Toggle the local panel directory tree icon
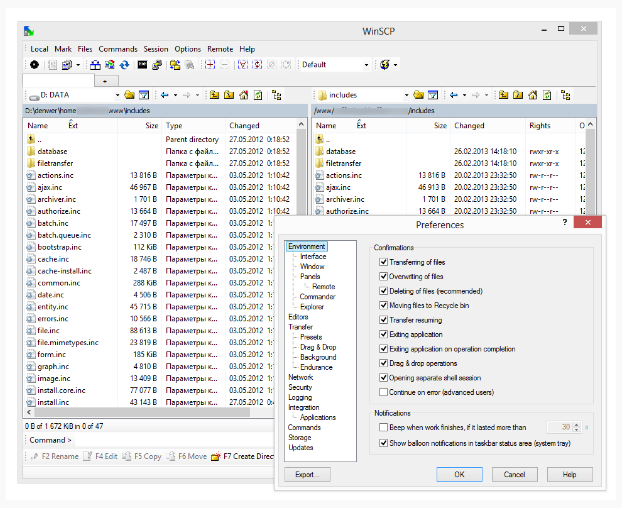625x510 pixels. [x=277, y=95]
